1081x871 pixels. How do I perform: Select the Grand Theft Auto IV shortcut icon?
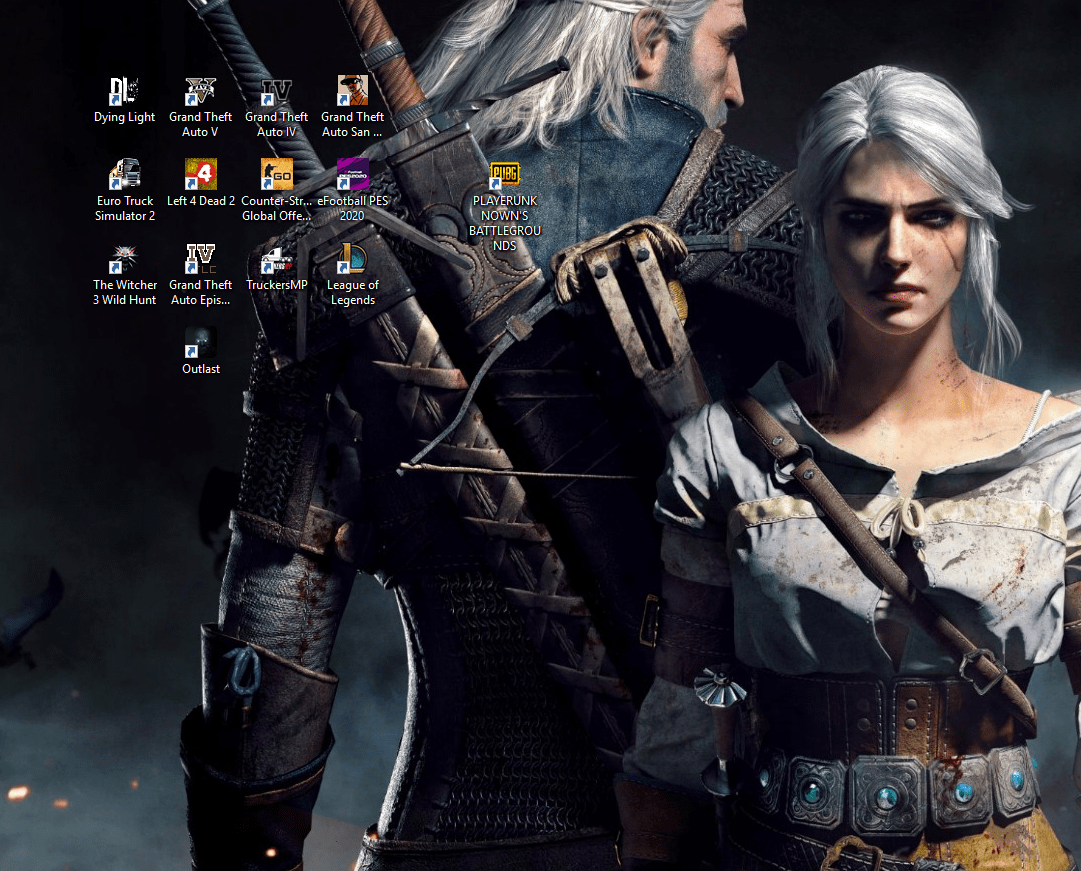[276, 91]
